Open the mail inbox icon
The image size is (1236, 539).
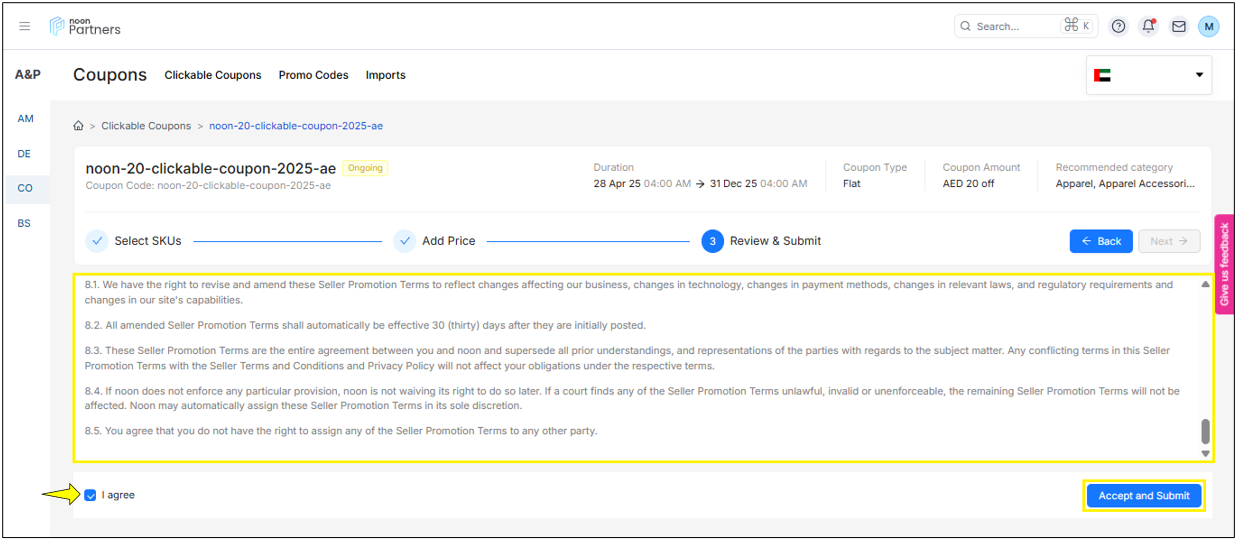coord(1178,26)
